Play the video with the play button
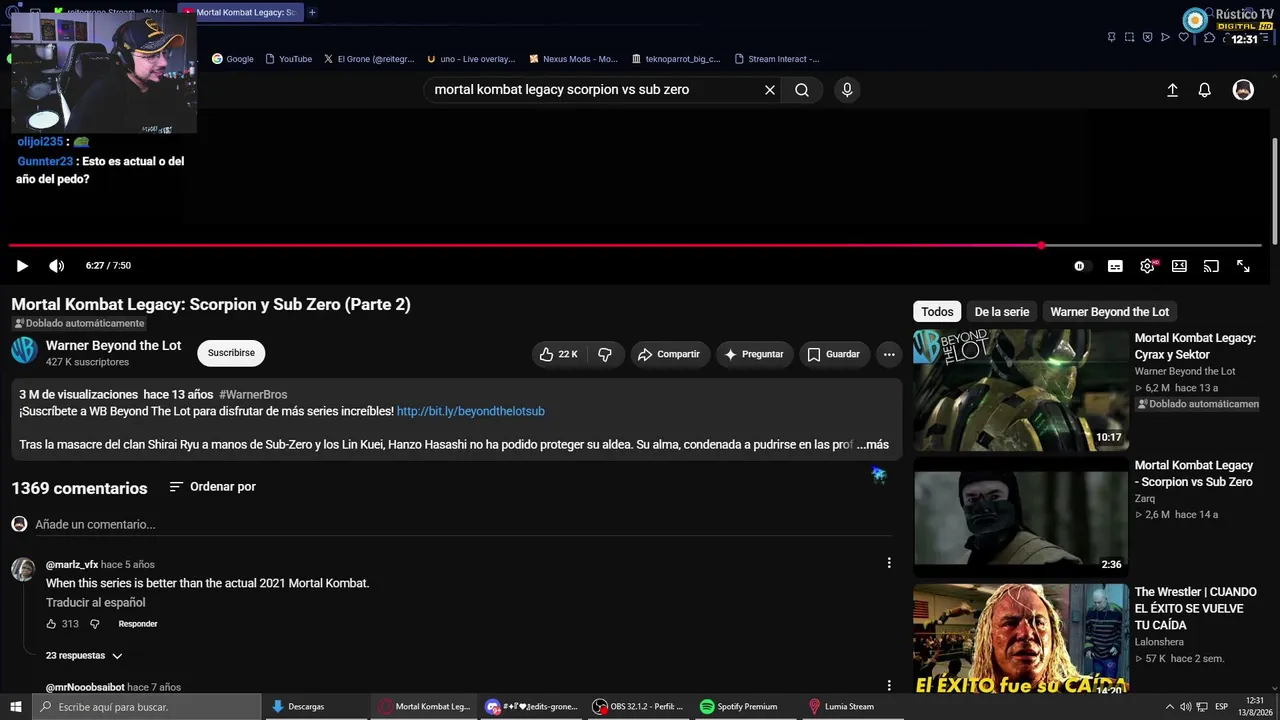The image size is (1280, 720). (x=22, y=266)
